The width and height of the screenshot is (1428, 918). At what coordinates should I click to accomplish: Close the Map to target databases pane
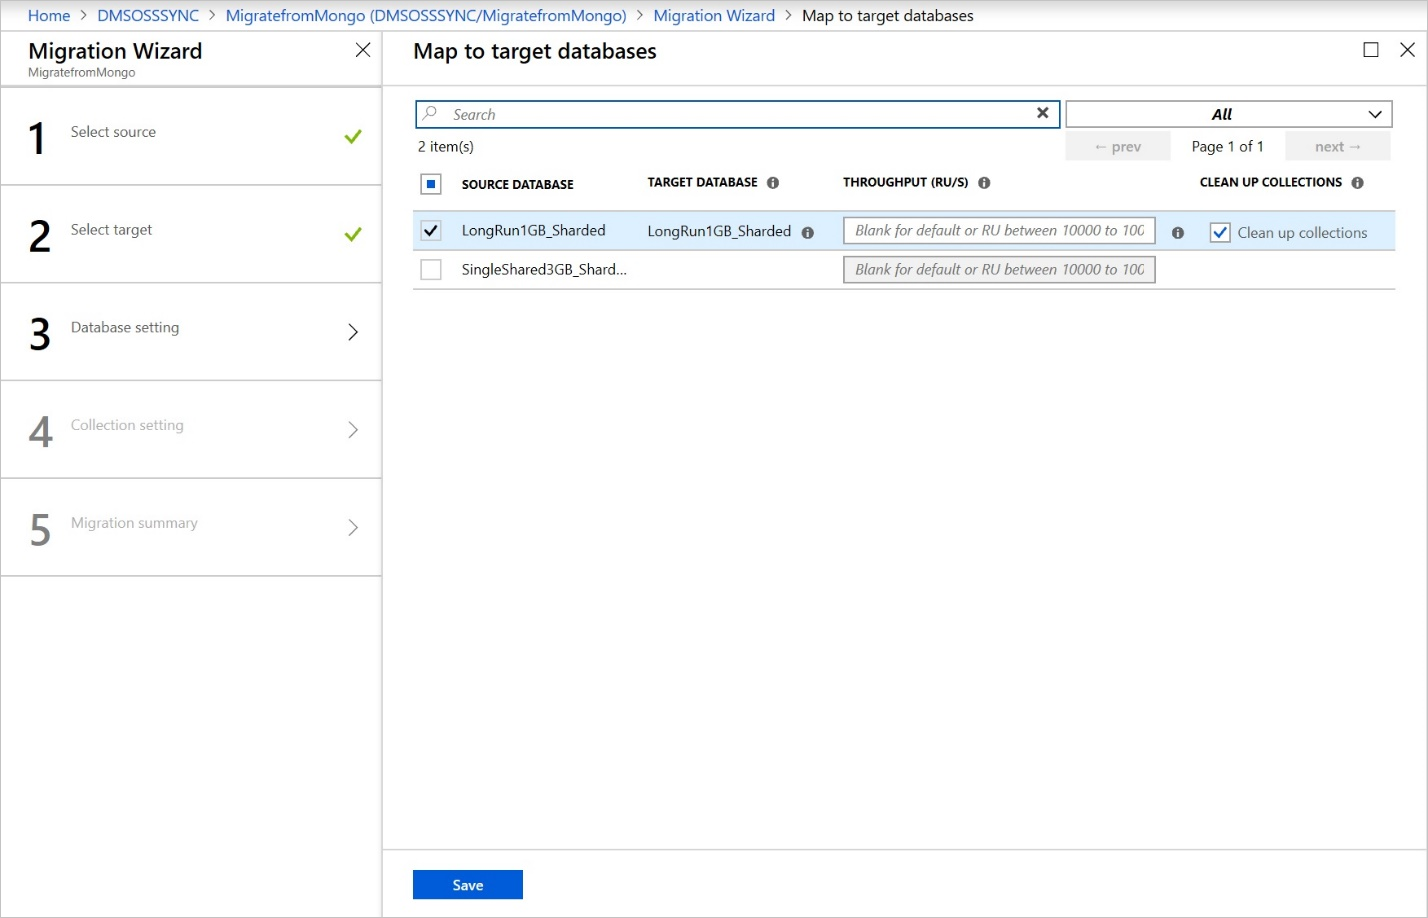(1407, 50)
